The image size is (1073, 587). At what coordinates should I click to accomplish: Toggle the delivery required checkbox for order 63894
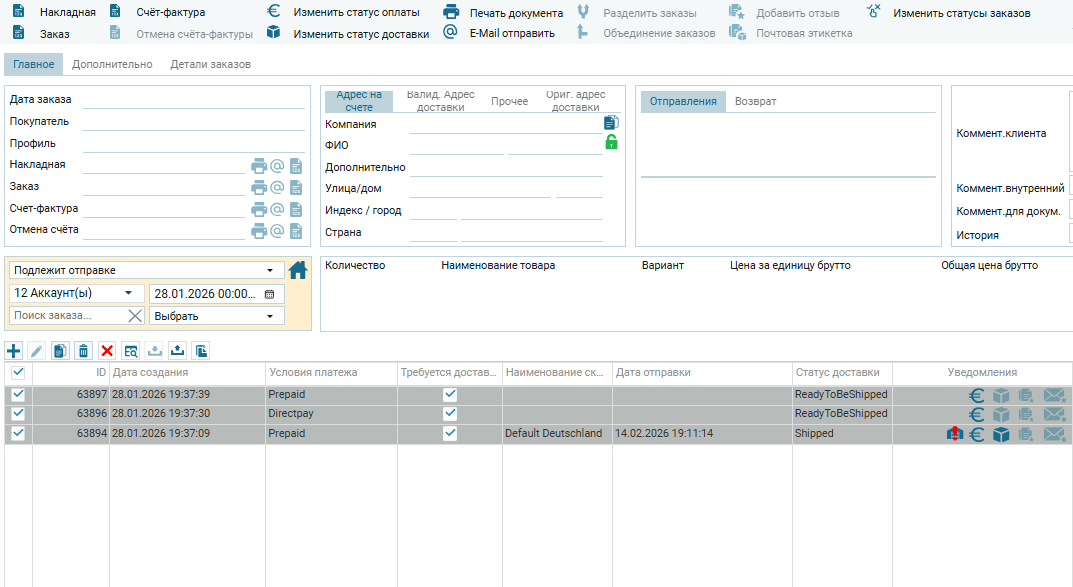click(x=450, y=434)
